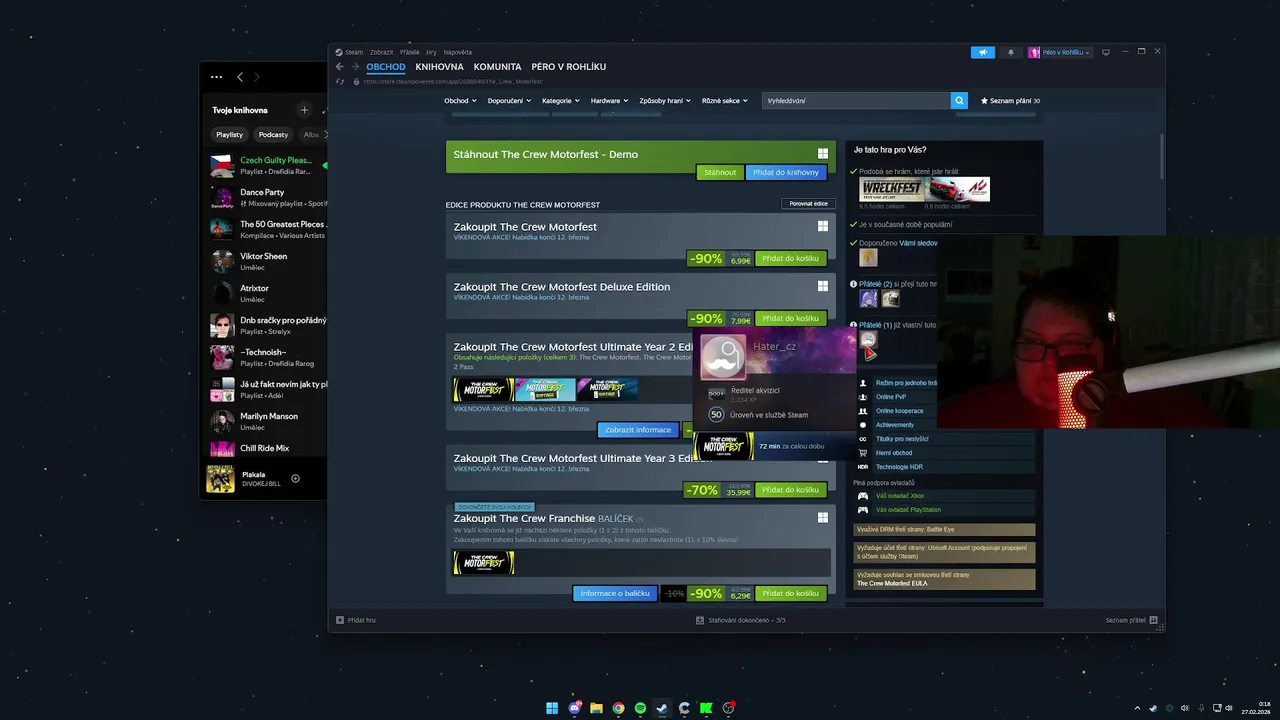The height and width of the screenshot is (720, 1280).
Task: Click Stahování dokončeno downloads status
Action: point(741,620)
